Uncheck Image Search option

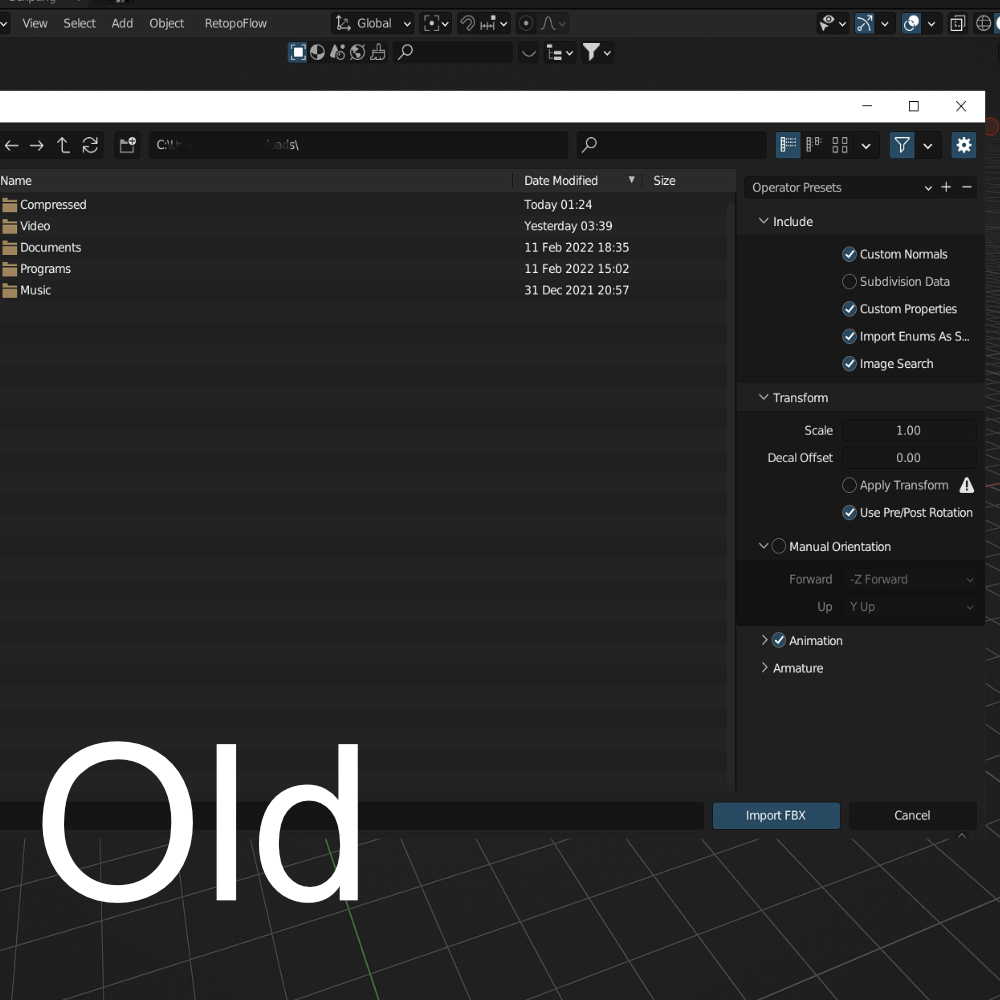[x=849, y=364]
